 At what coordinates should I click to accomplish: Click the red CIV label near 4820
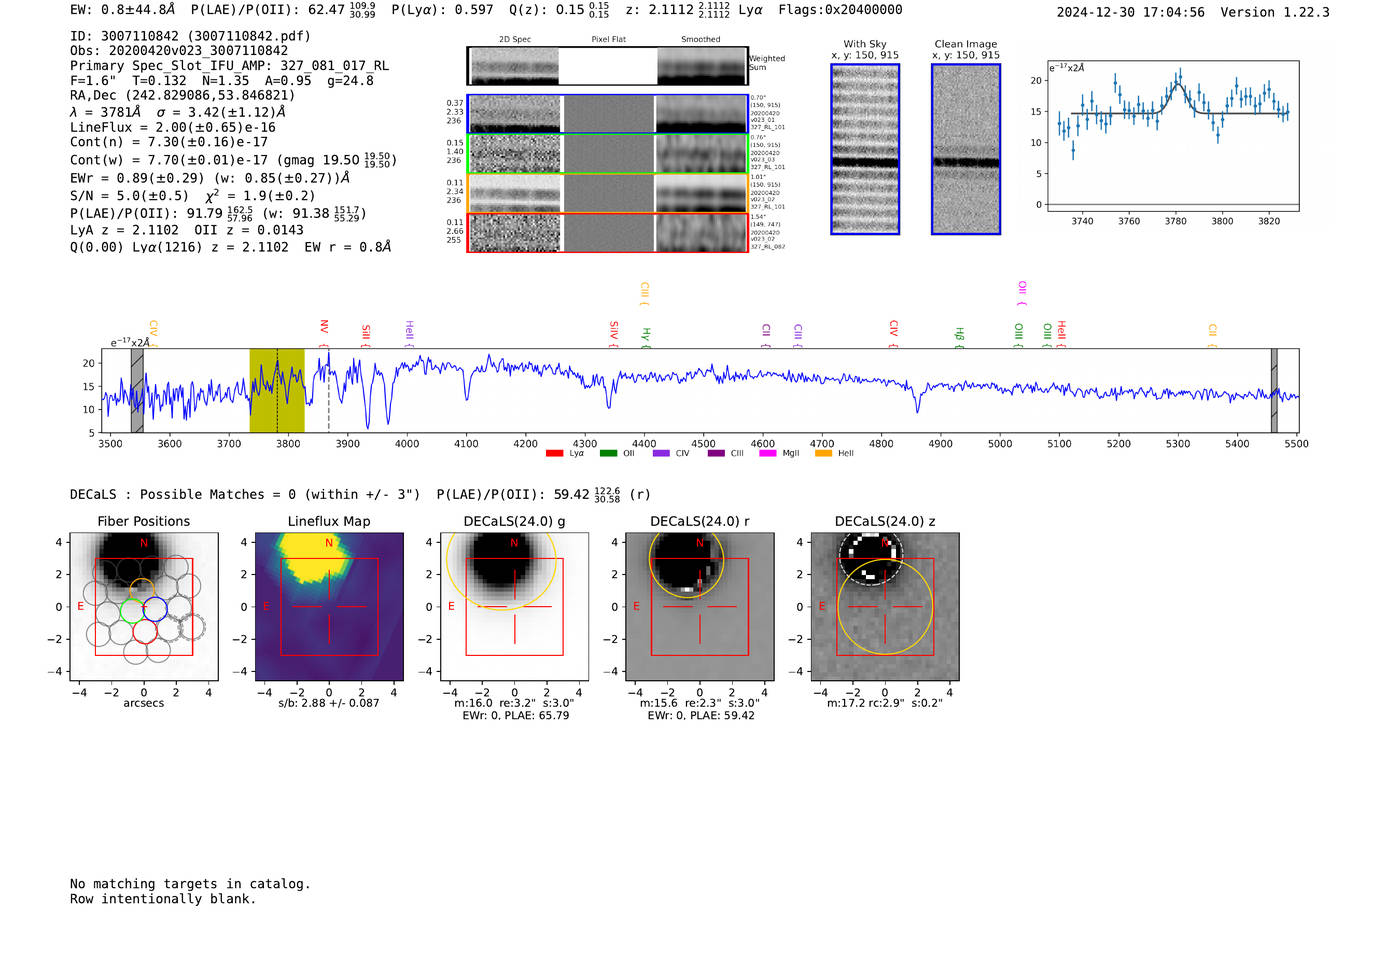pos(894,331)
